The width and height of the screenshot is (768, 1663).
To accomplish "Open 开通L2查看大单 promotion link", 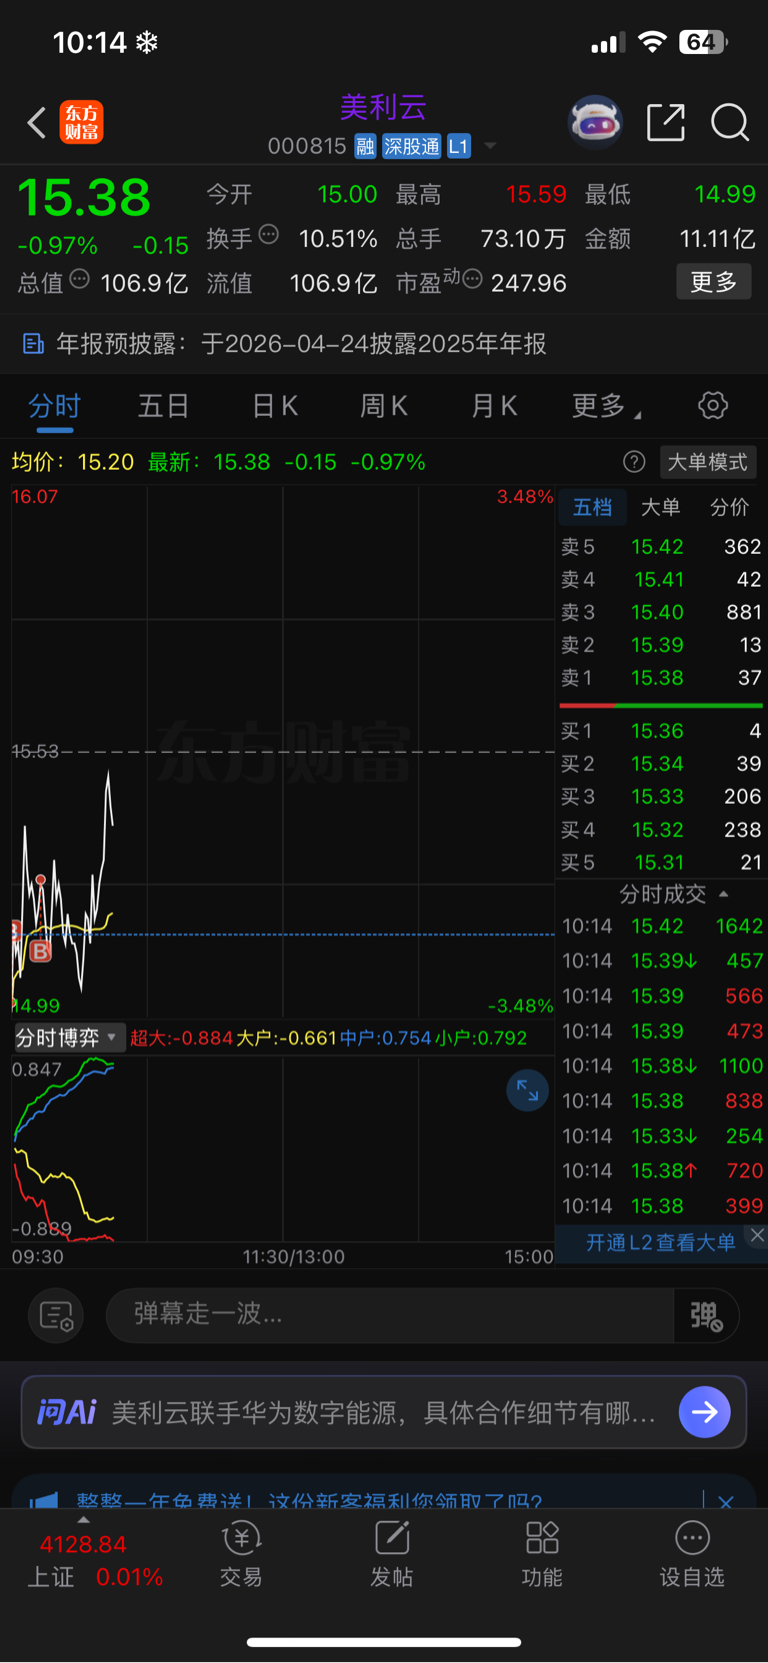I will click(x=660, y=1243).
